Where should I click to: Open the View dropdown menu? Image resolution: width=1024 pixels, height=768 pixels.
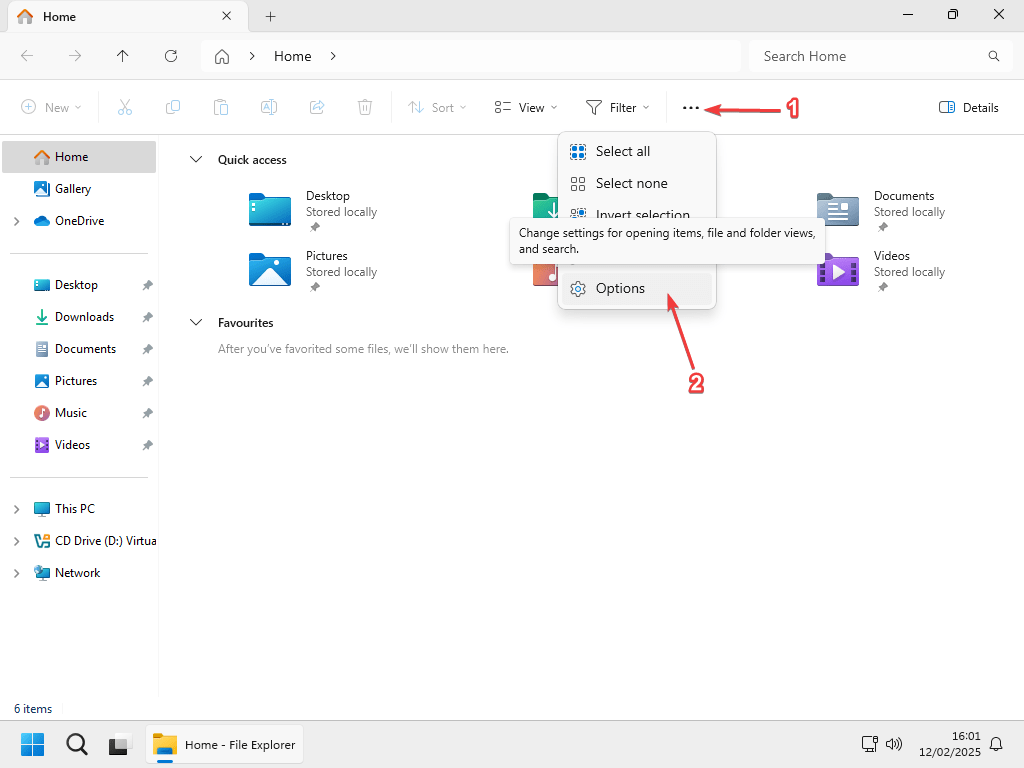(x=526, y=108)
